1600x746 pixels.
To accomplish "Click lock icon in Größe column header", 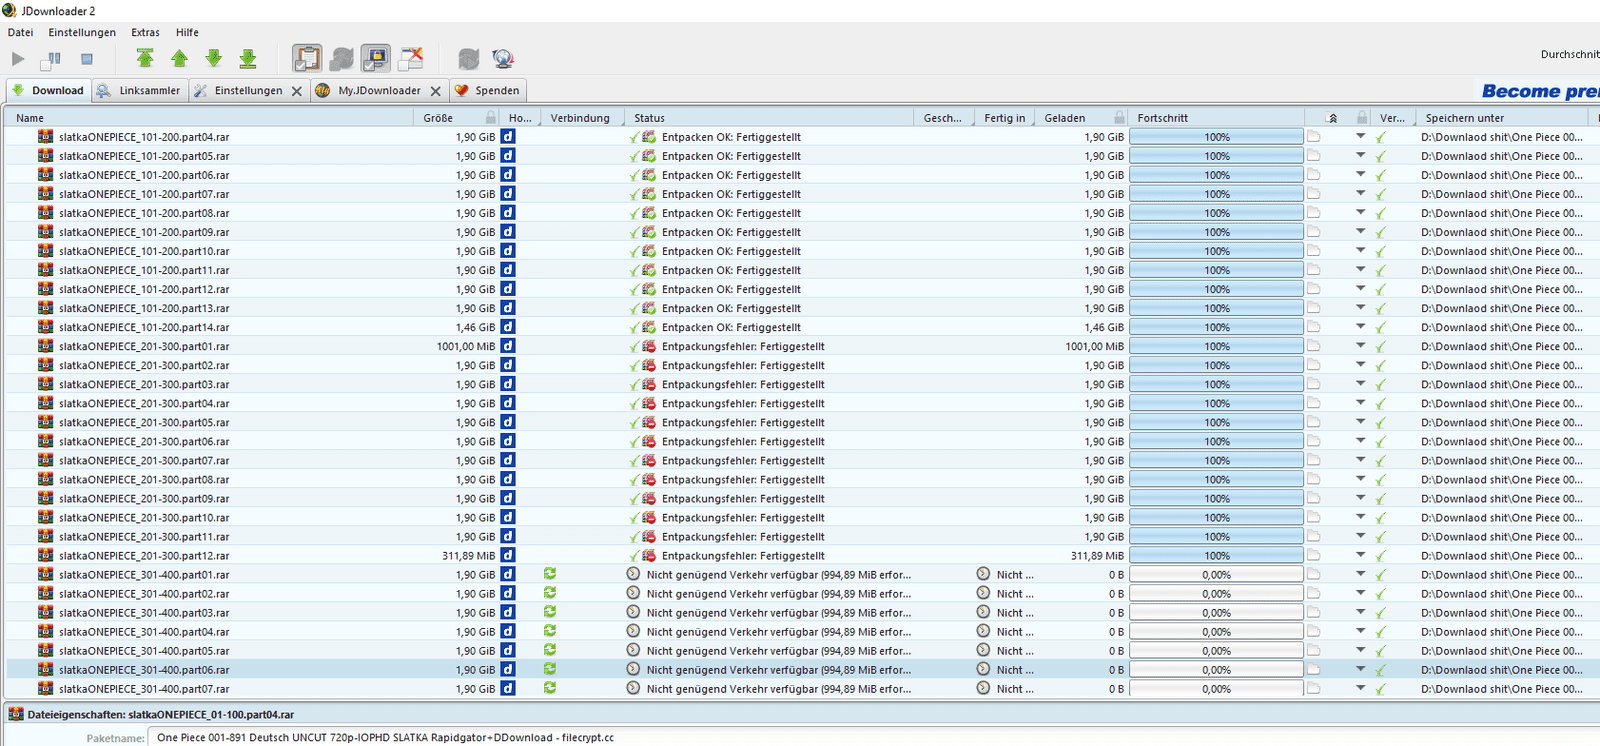I will pos(490,117).
